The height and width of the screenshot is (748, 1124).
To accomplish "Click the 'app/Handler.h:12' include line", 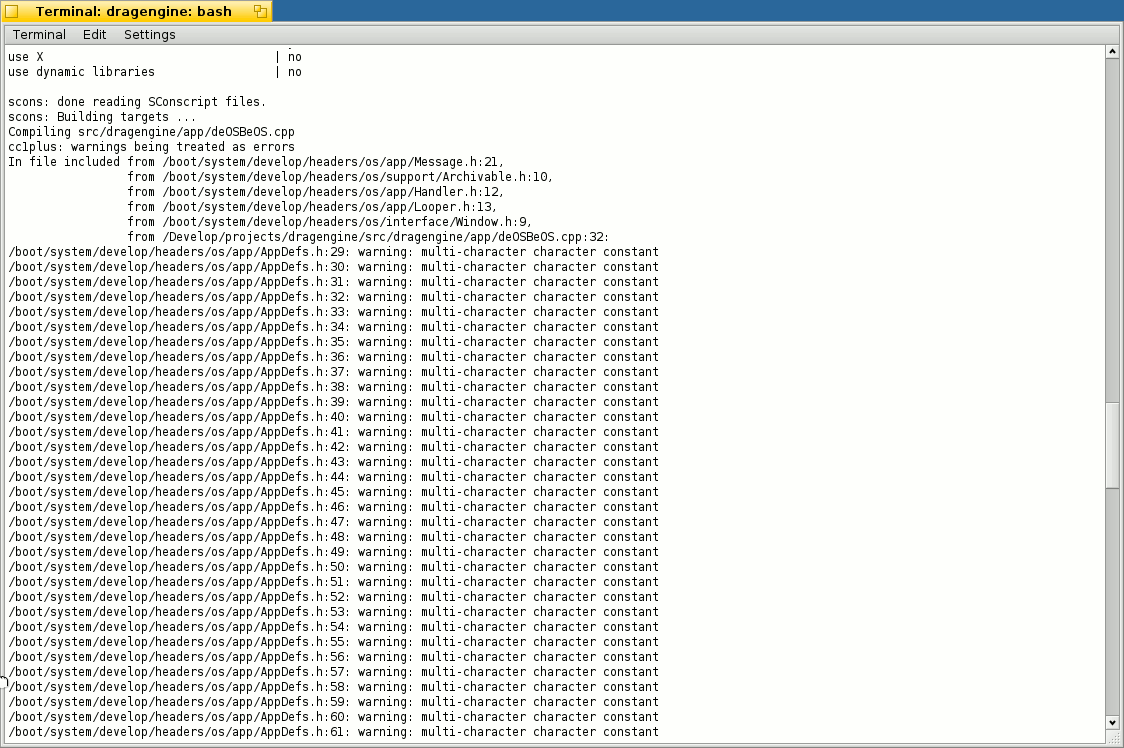I will click(316, 192).
